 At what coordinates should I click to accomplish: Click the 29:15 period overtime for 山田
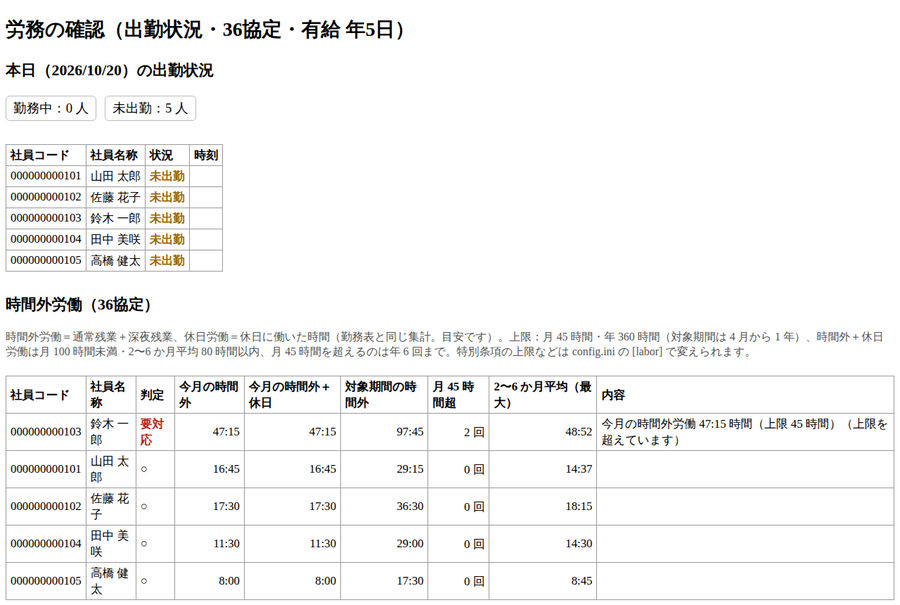point(410,469)
